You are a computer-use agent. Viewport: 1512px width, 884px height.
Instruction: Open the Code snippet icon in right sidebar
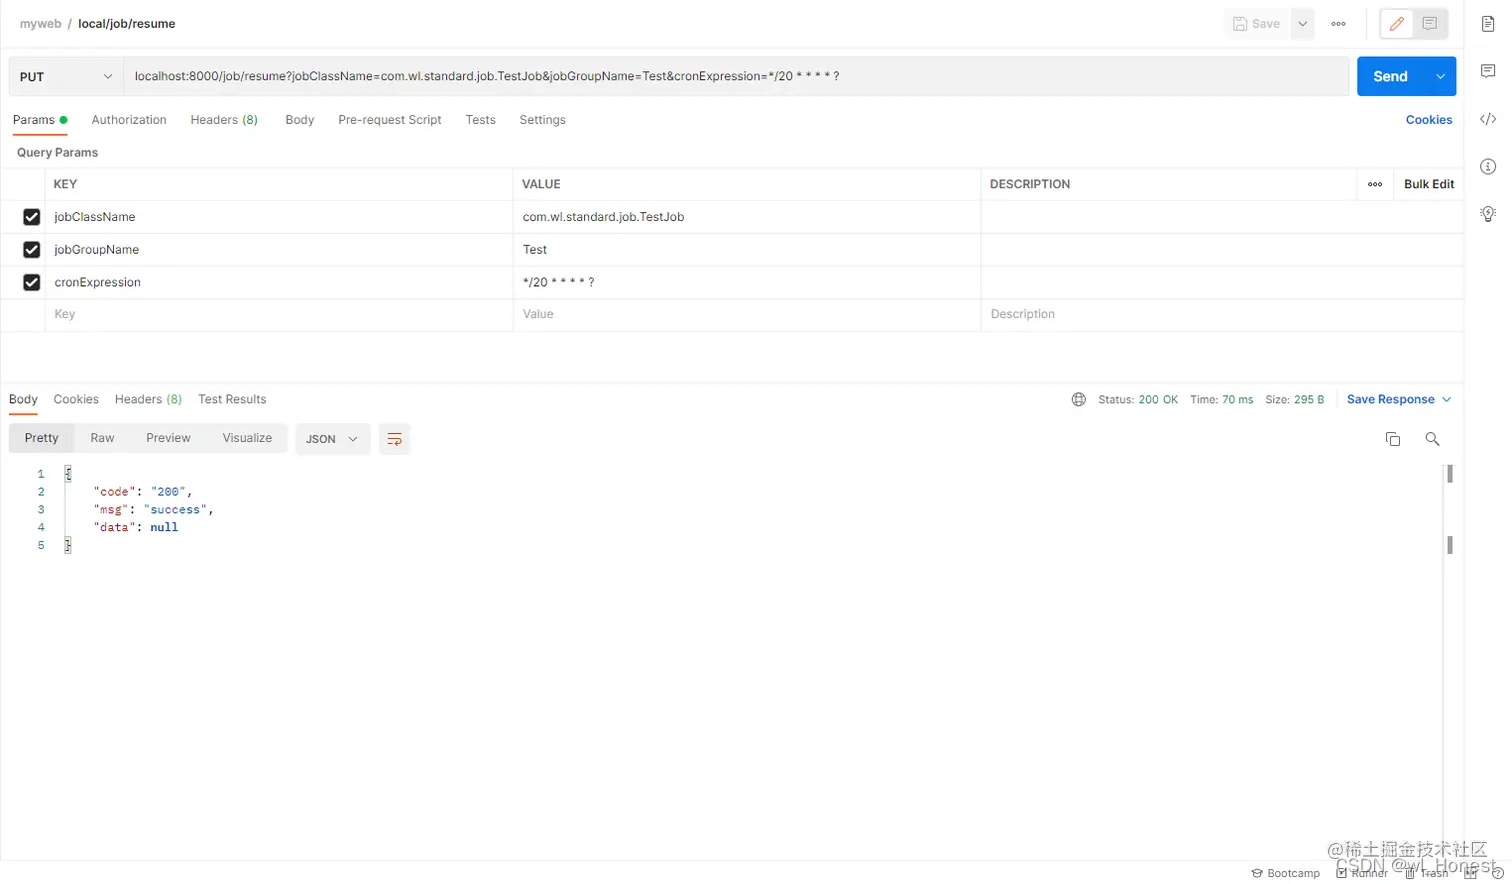click(1488, 119)
